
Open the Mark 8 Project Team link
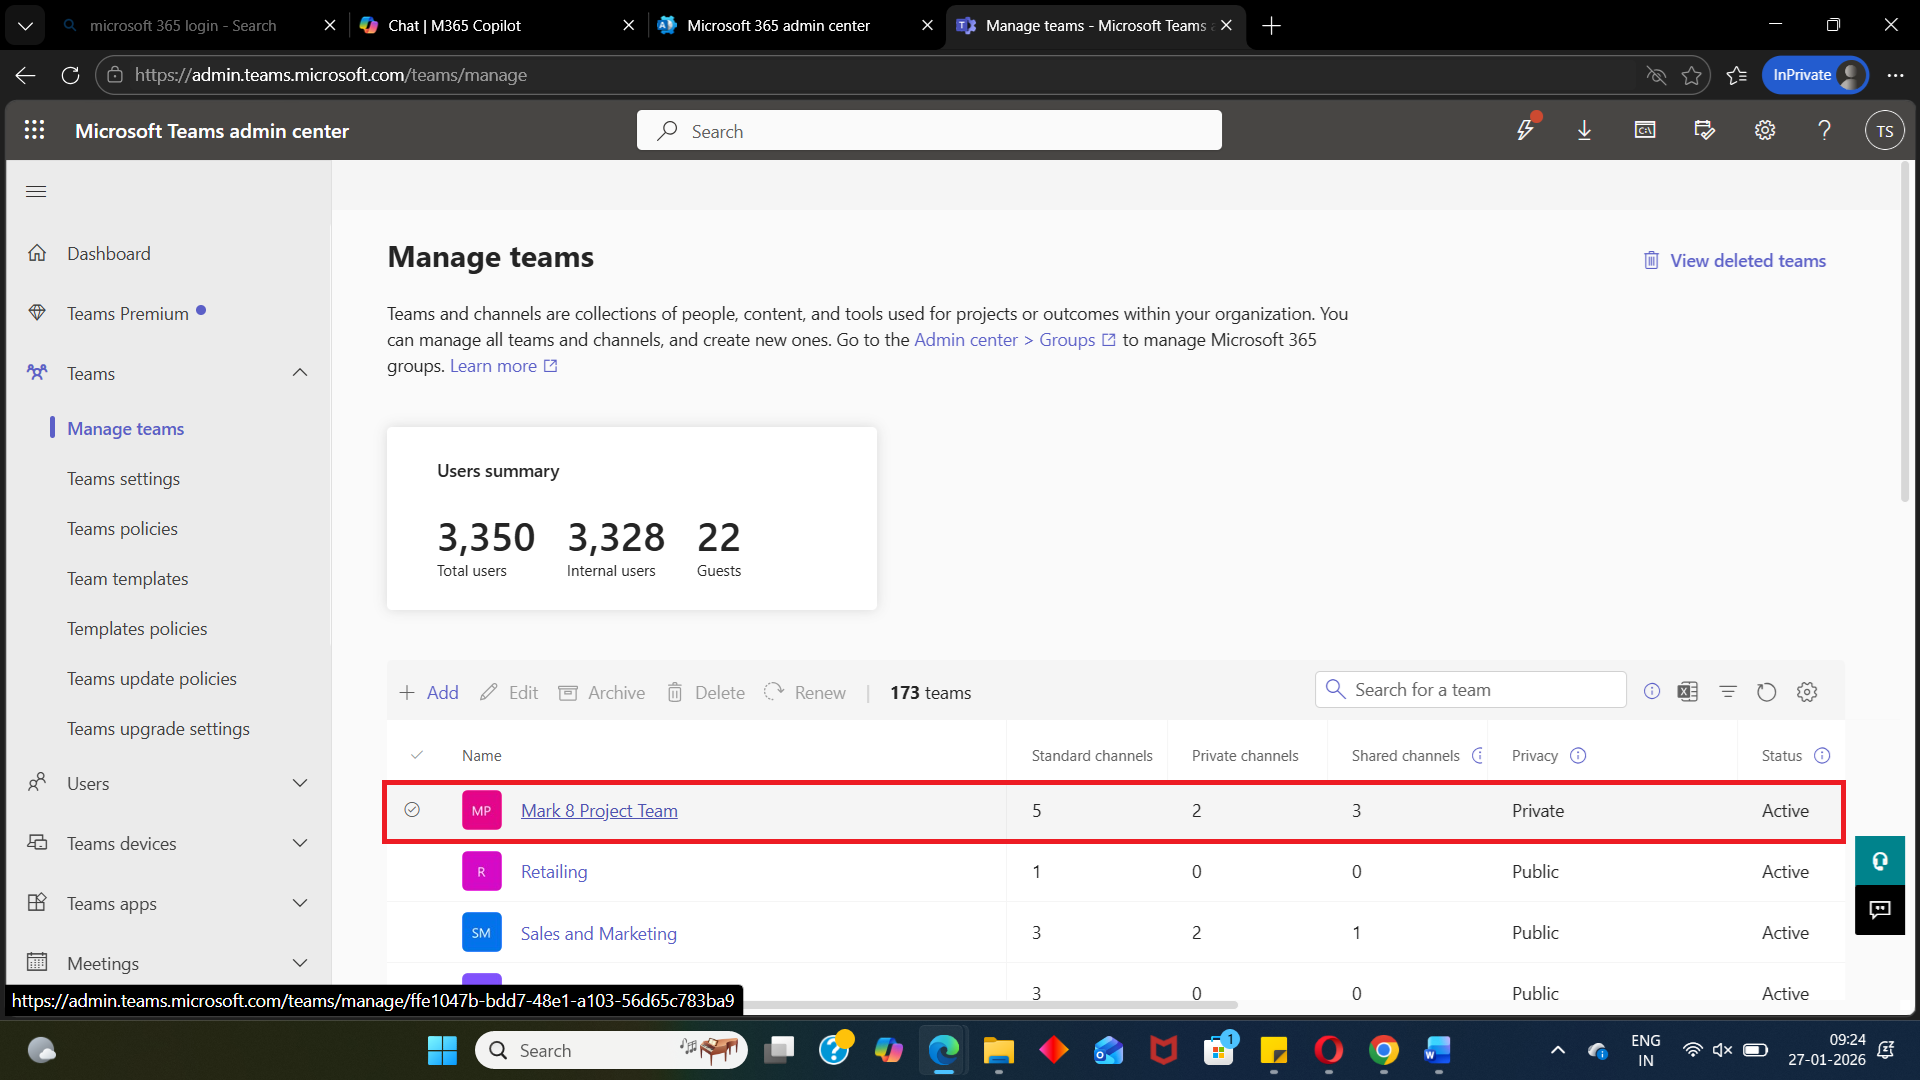pos(598,810)
